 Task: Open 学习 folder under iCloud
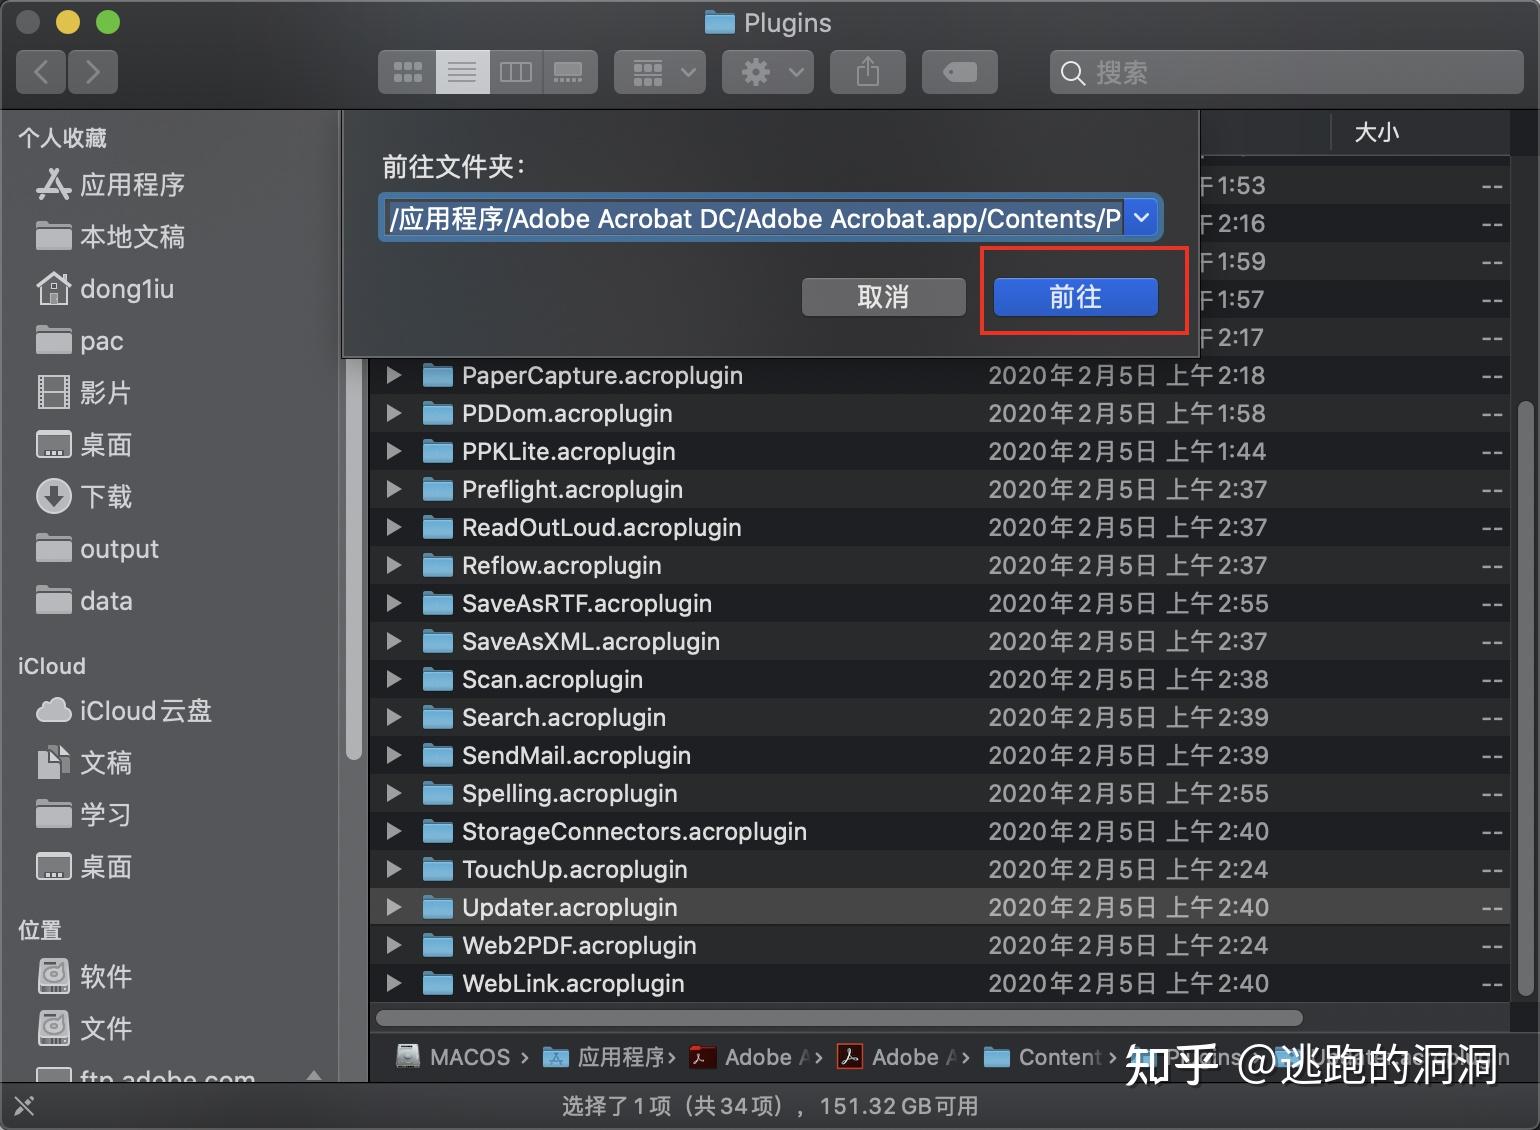84,815
